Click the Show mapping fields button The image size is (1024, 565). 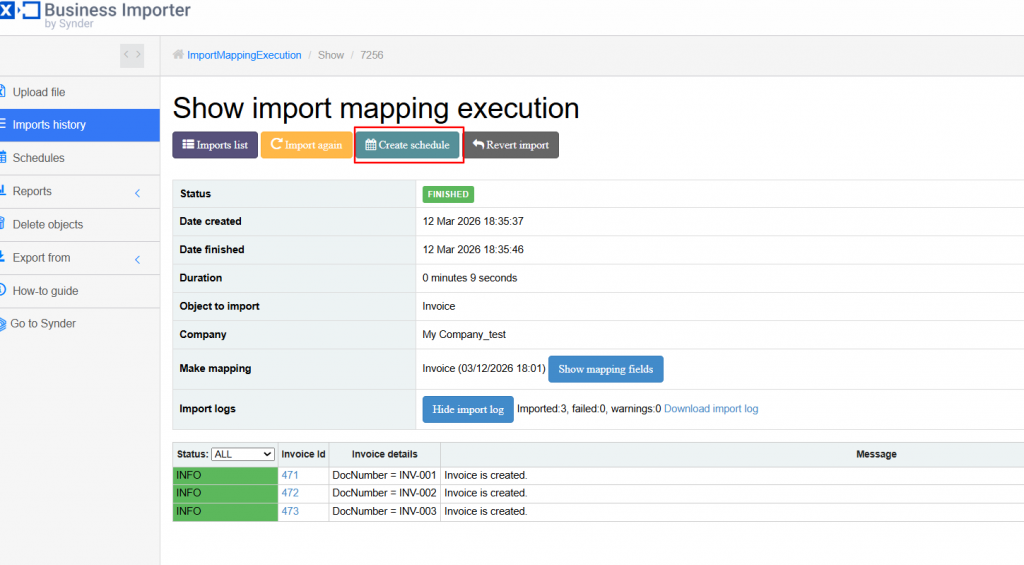coord(605,369)
